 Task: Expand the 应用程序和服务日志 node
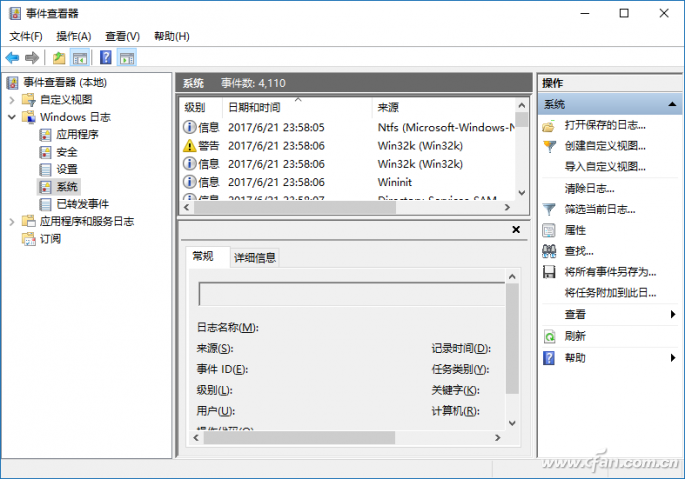[x=12, y=221]
